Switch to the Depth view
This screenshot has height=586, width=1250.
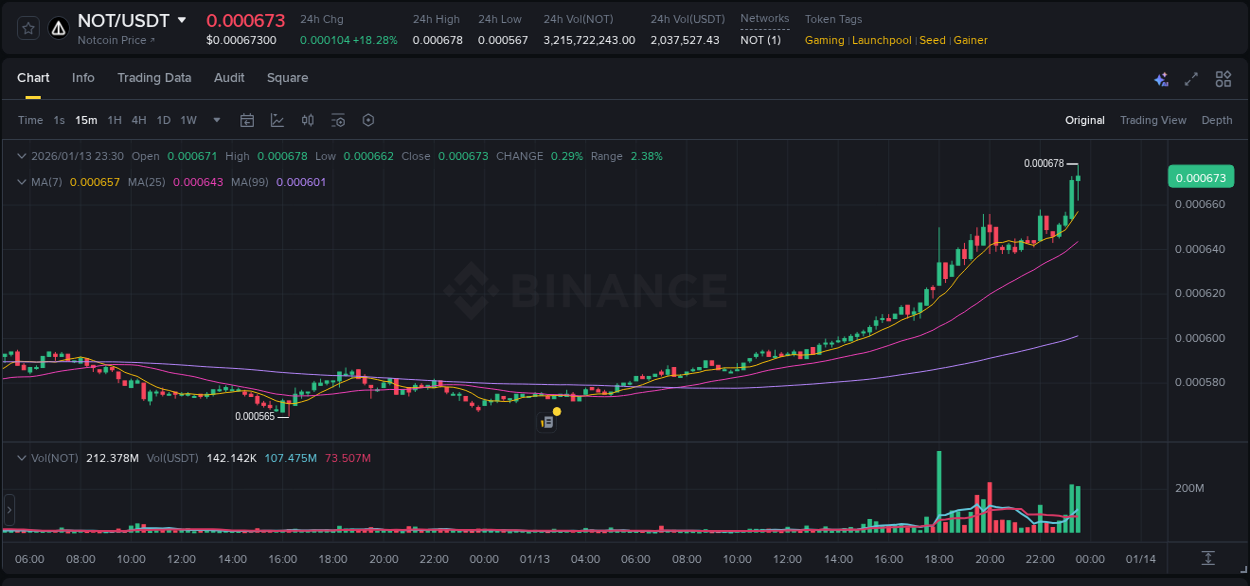pyautogui.click(x=1217, y=119)
